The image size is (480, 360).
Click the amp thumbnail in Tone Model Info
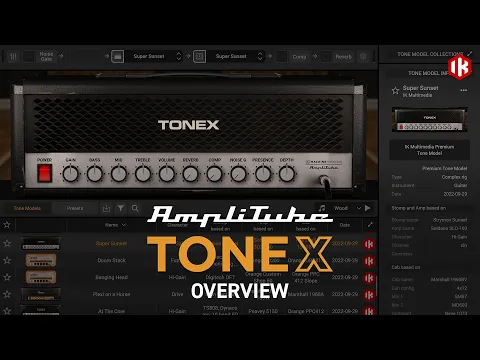click(430, 119)
